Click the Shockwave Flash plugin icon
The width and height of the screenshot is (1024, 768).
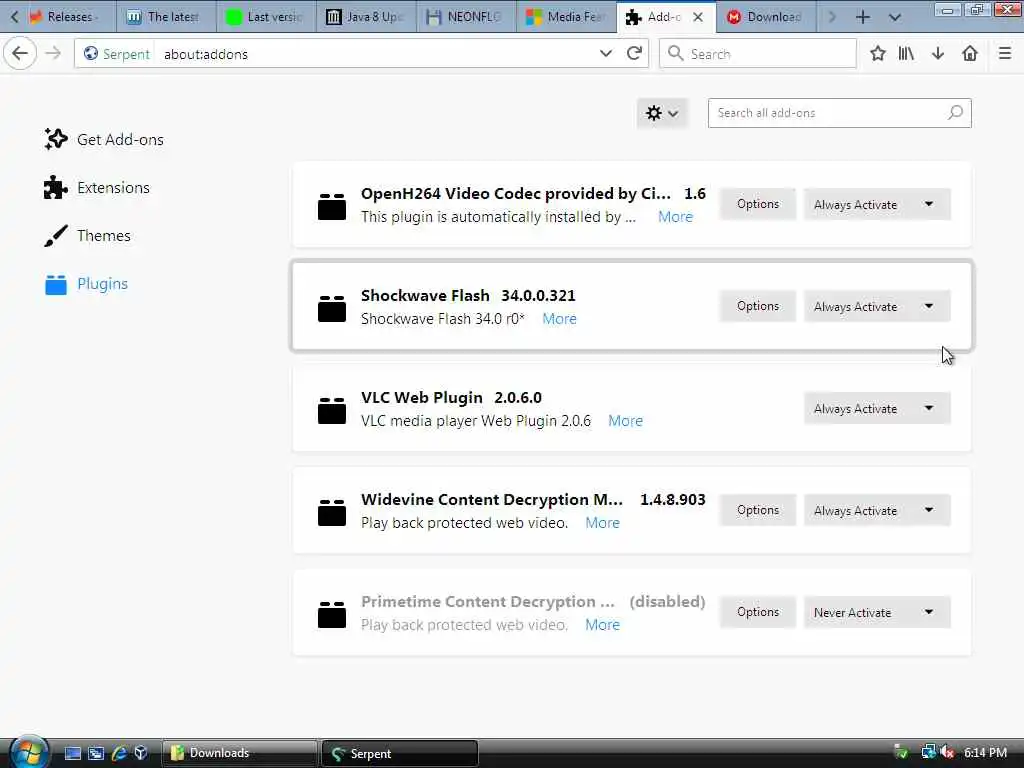click(332, 308)
